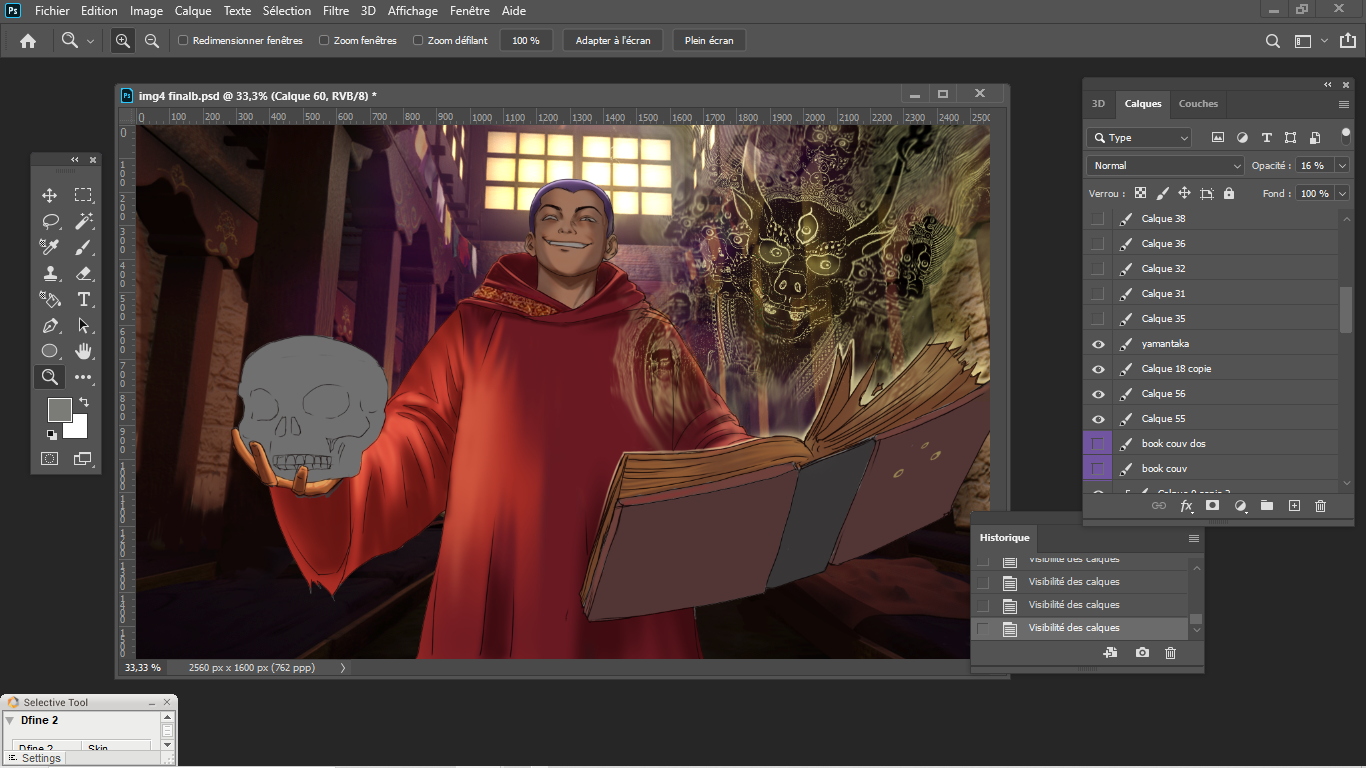Open the layer filter Type dropdown
The image size is (1366, 768).
[1140, 138]
